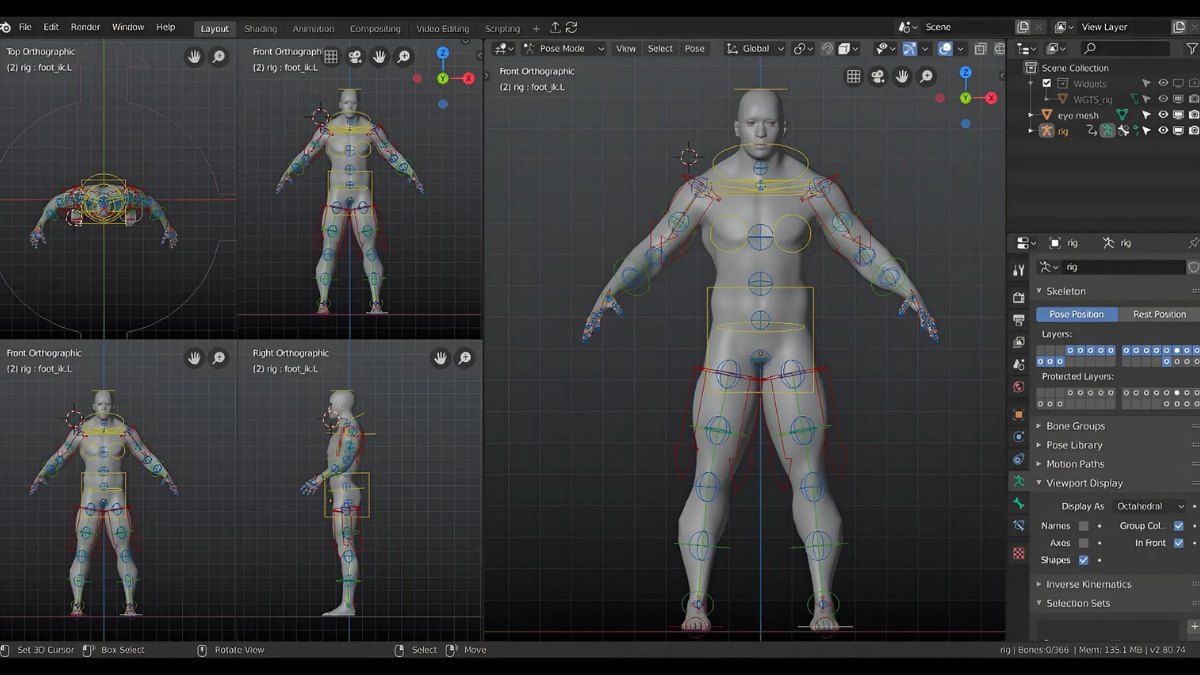Click the outliner search field
This screenshot has height=675, width=1200.
click(1125, 48)
